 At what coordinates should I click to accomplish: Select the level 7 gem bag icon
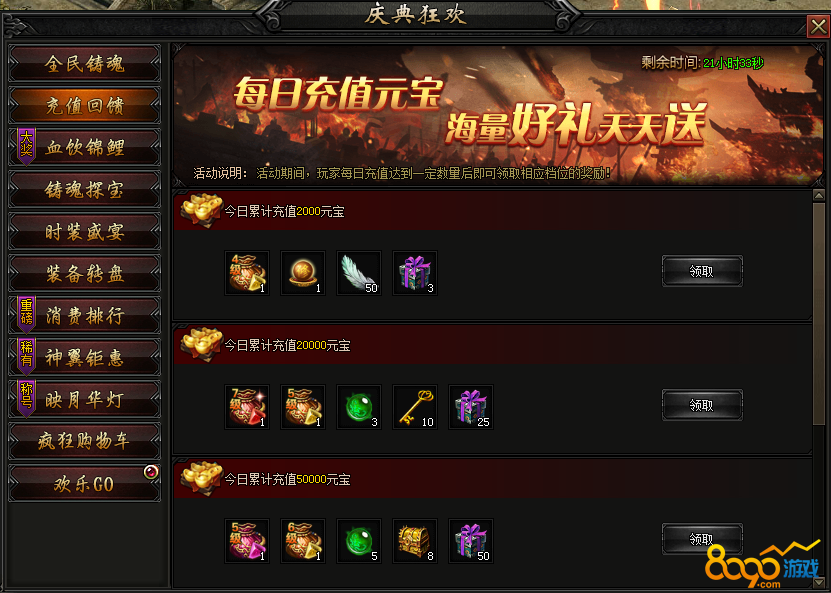click(x=247, y=407)
